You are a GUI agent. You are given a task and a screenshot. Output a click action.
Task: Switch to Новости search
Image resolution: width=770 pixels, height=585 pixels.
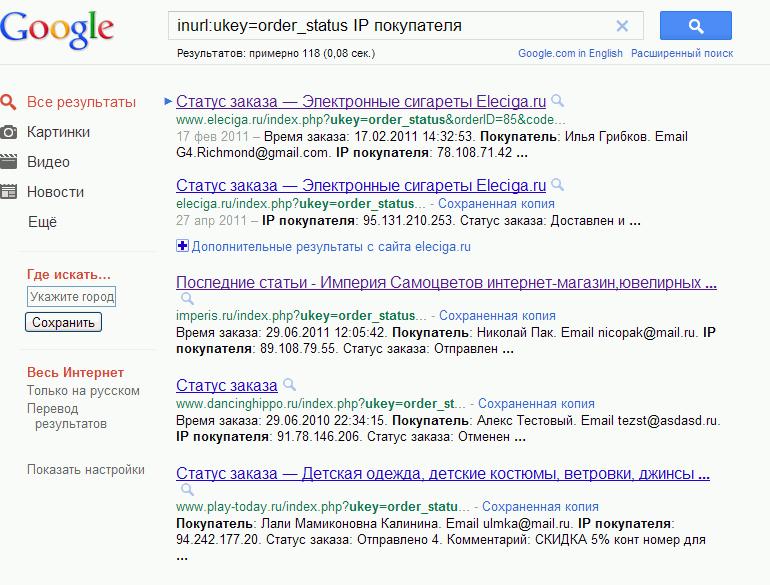(55, 192)
